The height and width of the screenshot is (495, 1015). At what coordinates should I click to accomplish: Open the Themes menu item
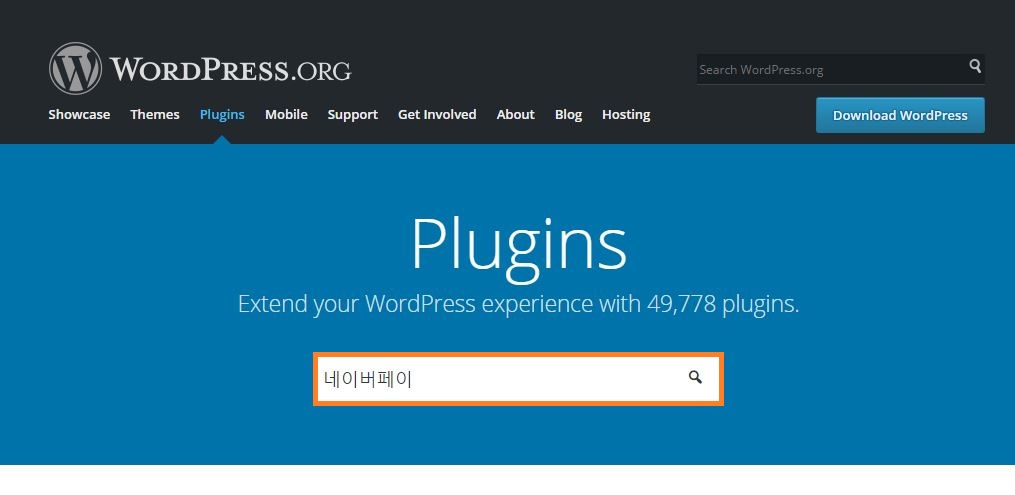[155, 115]
